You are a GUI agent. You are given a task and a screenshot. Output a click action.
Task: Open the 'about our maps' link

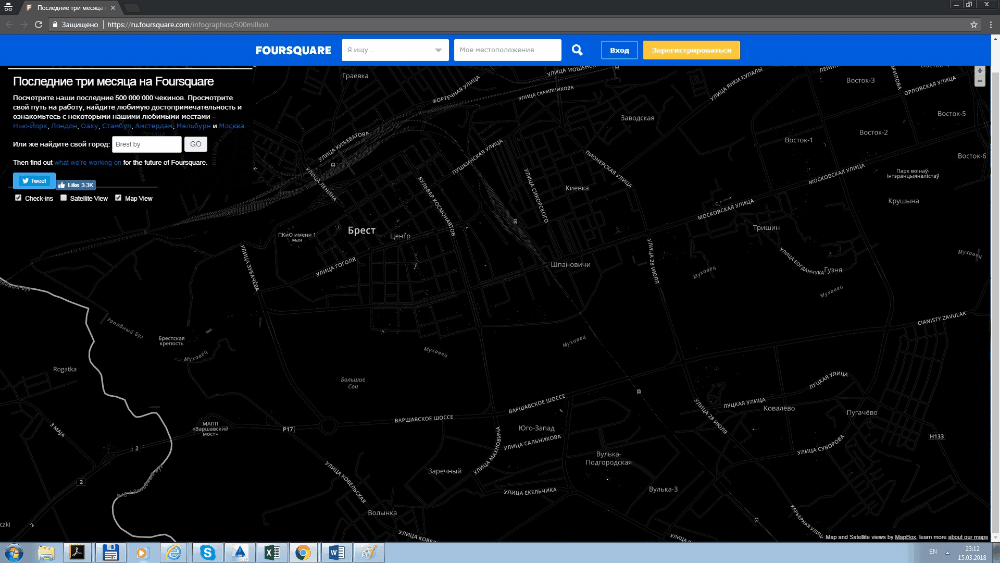(968, 537)
